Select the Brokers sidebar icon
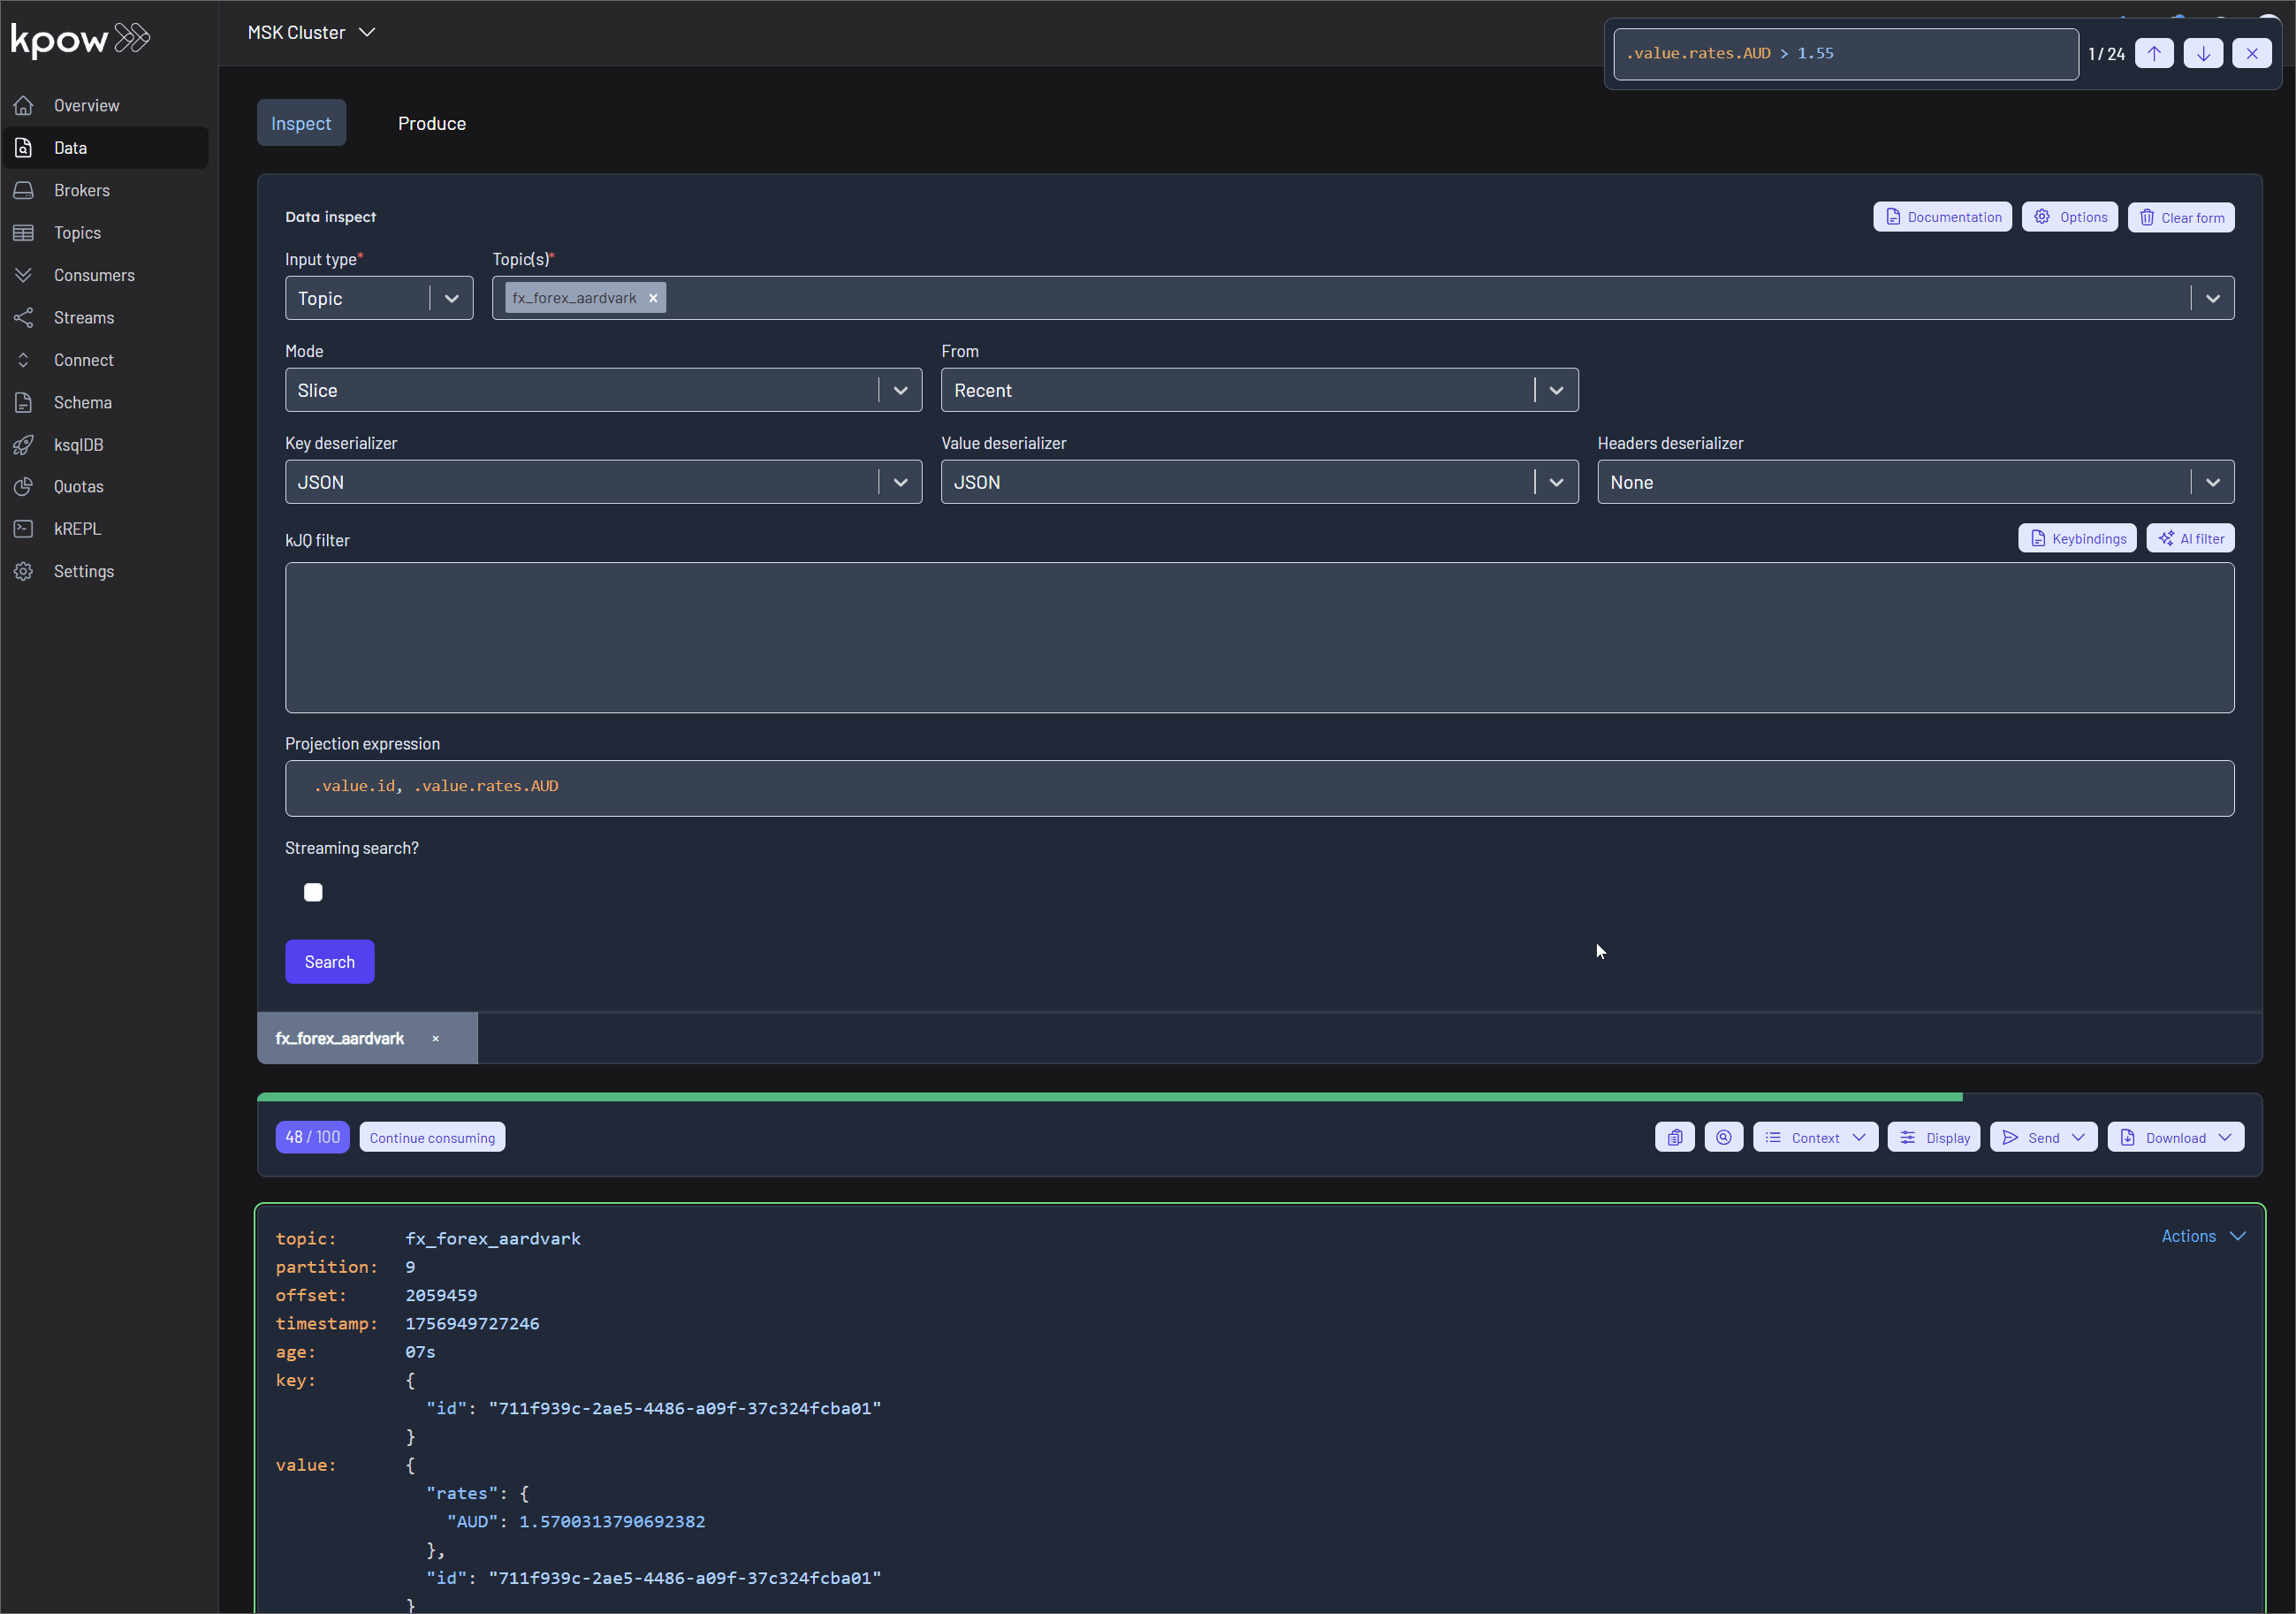This screenshot has width=2296, height=1614. tap(24, 190)
